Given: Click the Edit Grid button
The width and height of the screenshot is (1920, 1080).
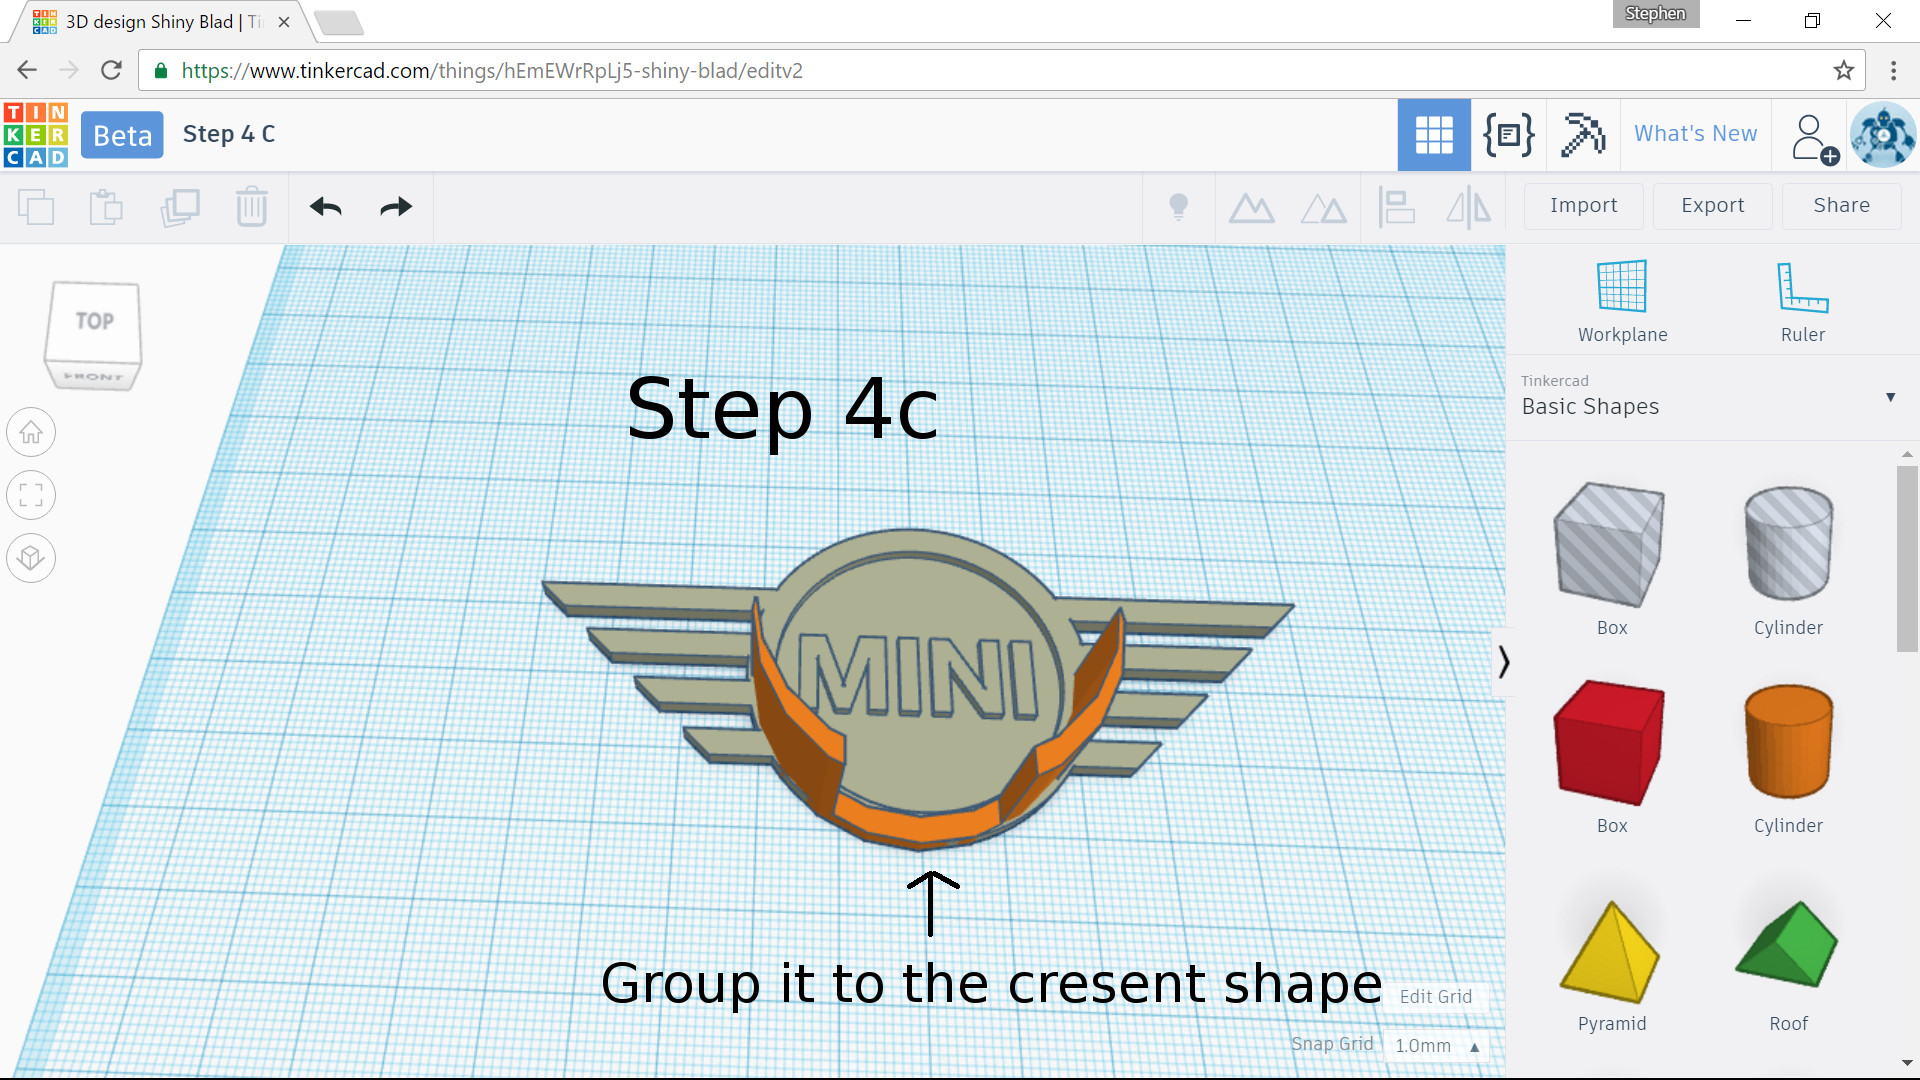Looking at the screenshot, I should tap(1436, 997).
